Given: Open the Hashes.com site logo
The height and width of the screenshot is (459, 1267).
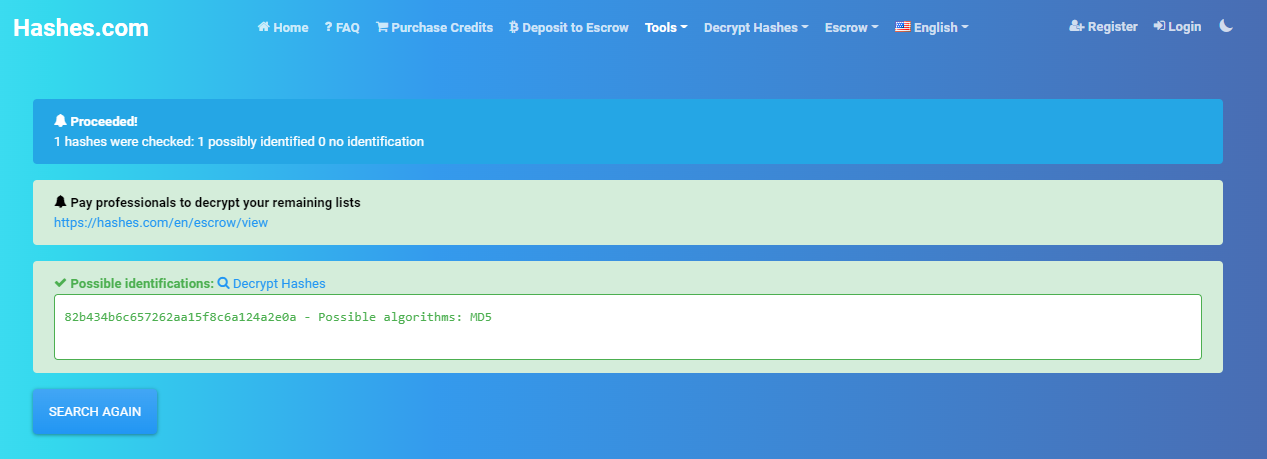Looking at the screenshot, I should point(81,28).
